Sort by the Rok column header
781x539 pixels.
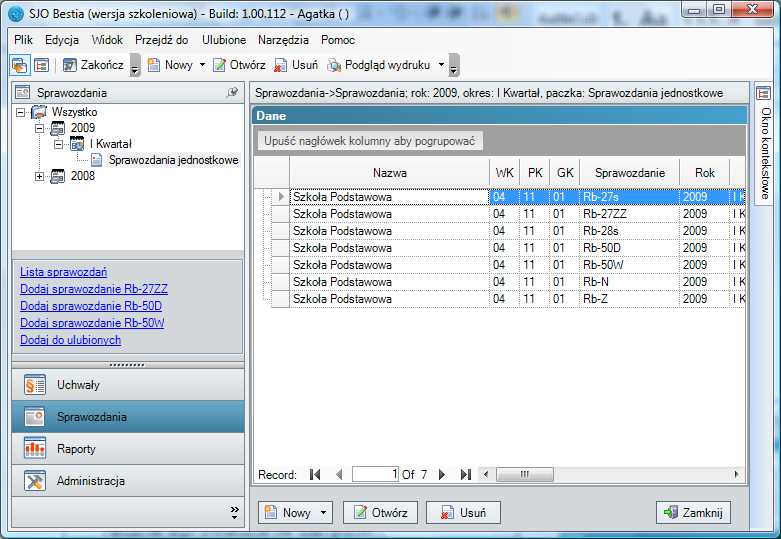(704, 173)
